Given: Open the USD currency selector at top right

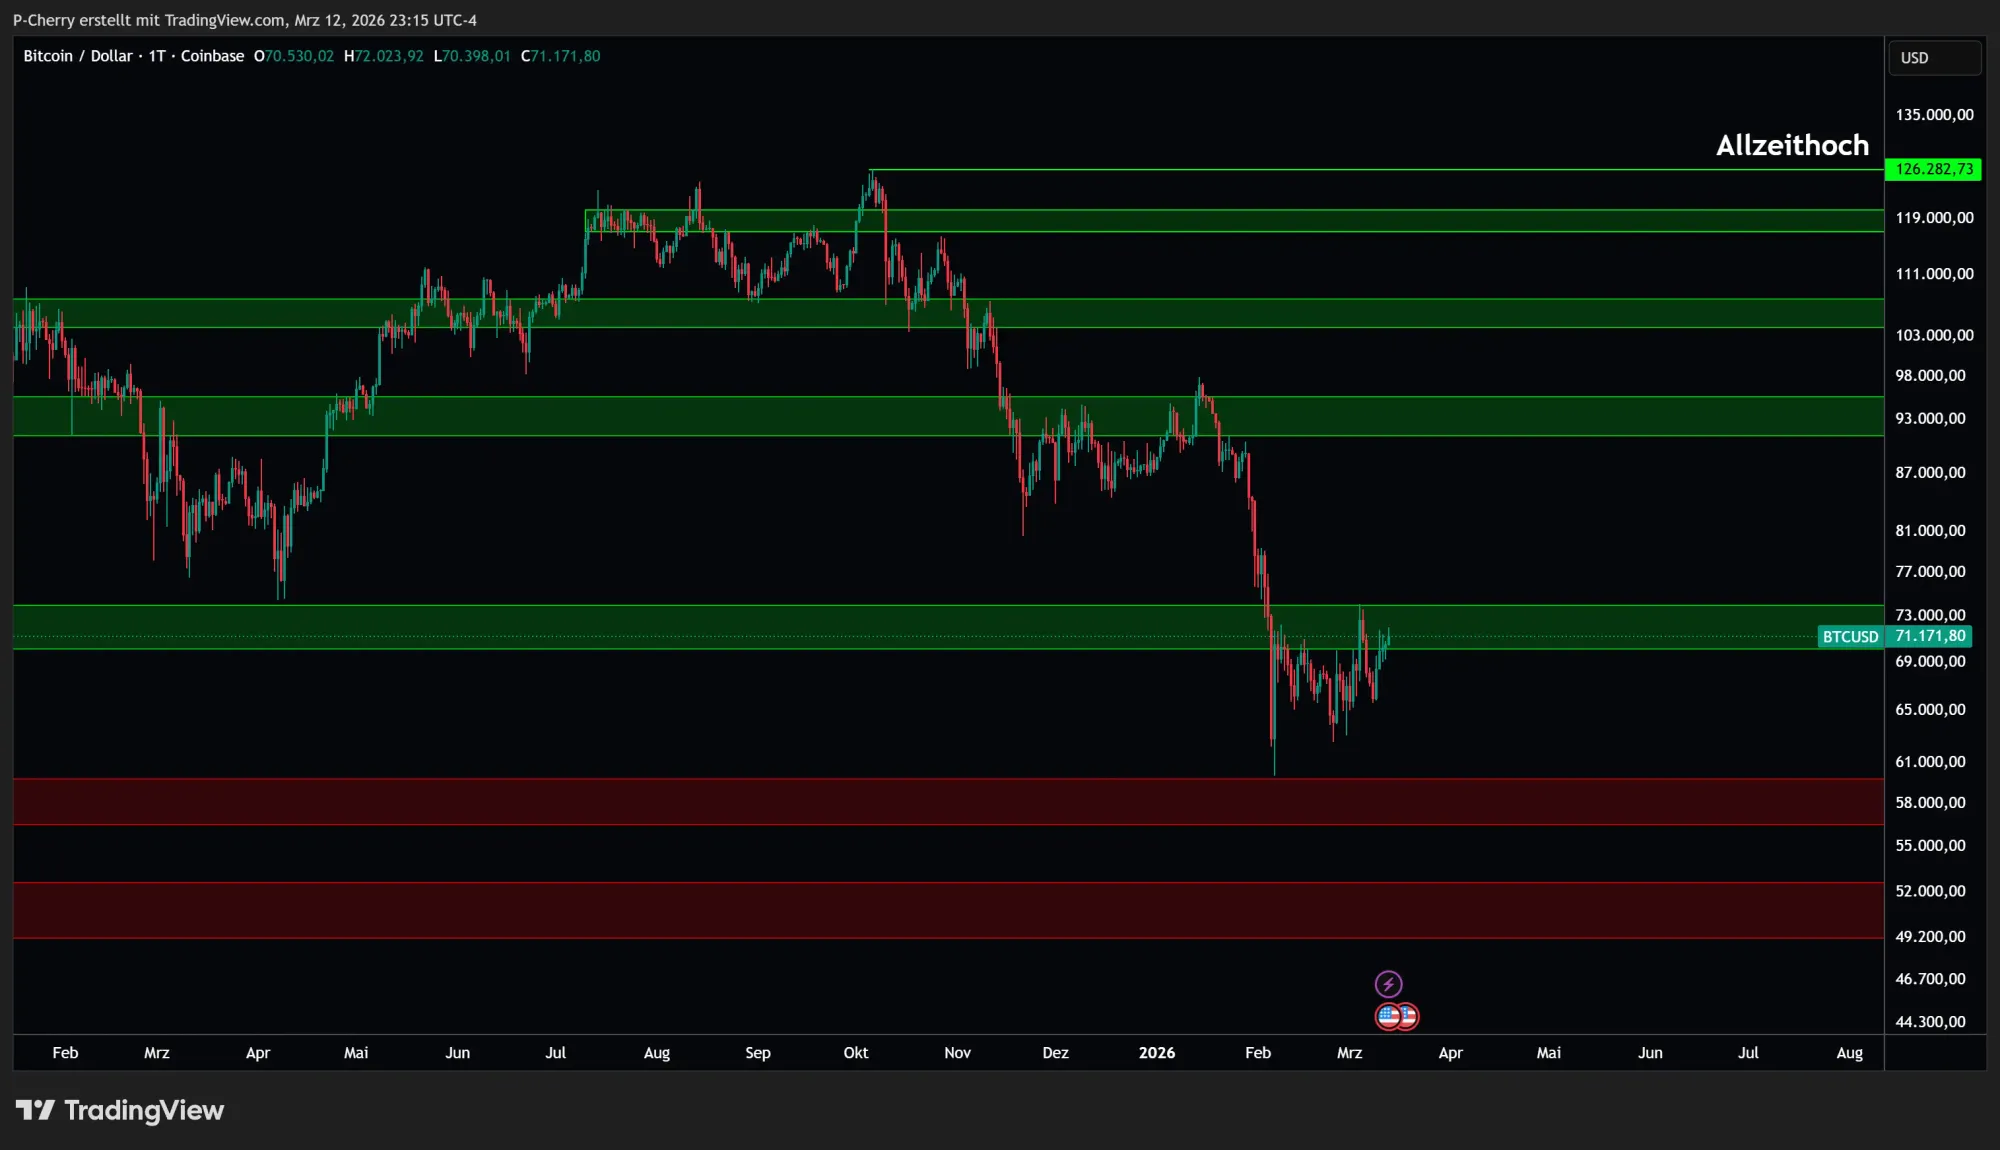Looking at the screenshot, I should pos(1934,57).
